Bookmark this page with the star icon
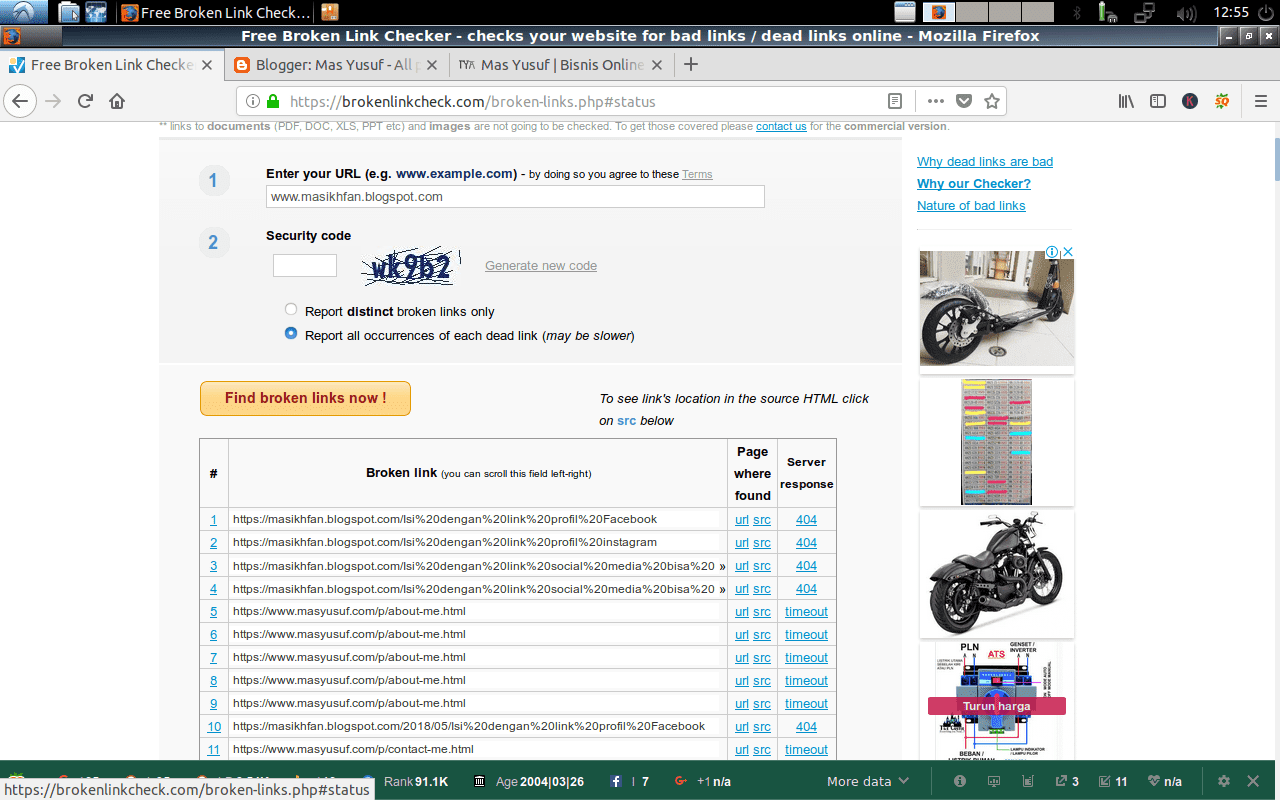1280x800 pixels. click(x=992, y=101)
